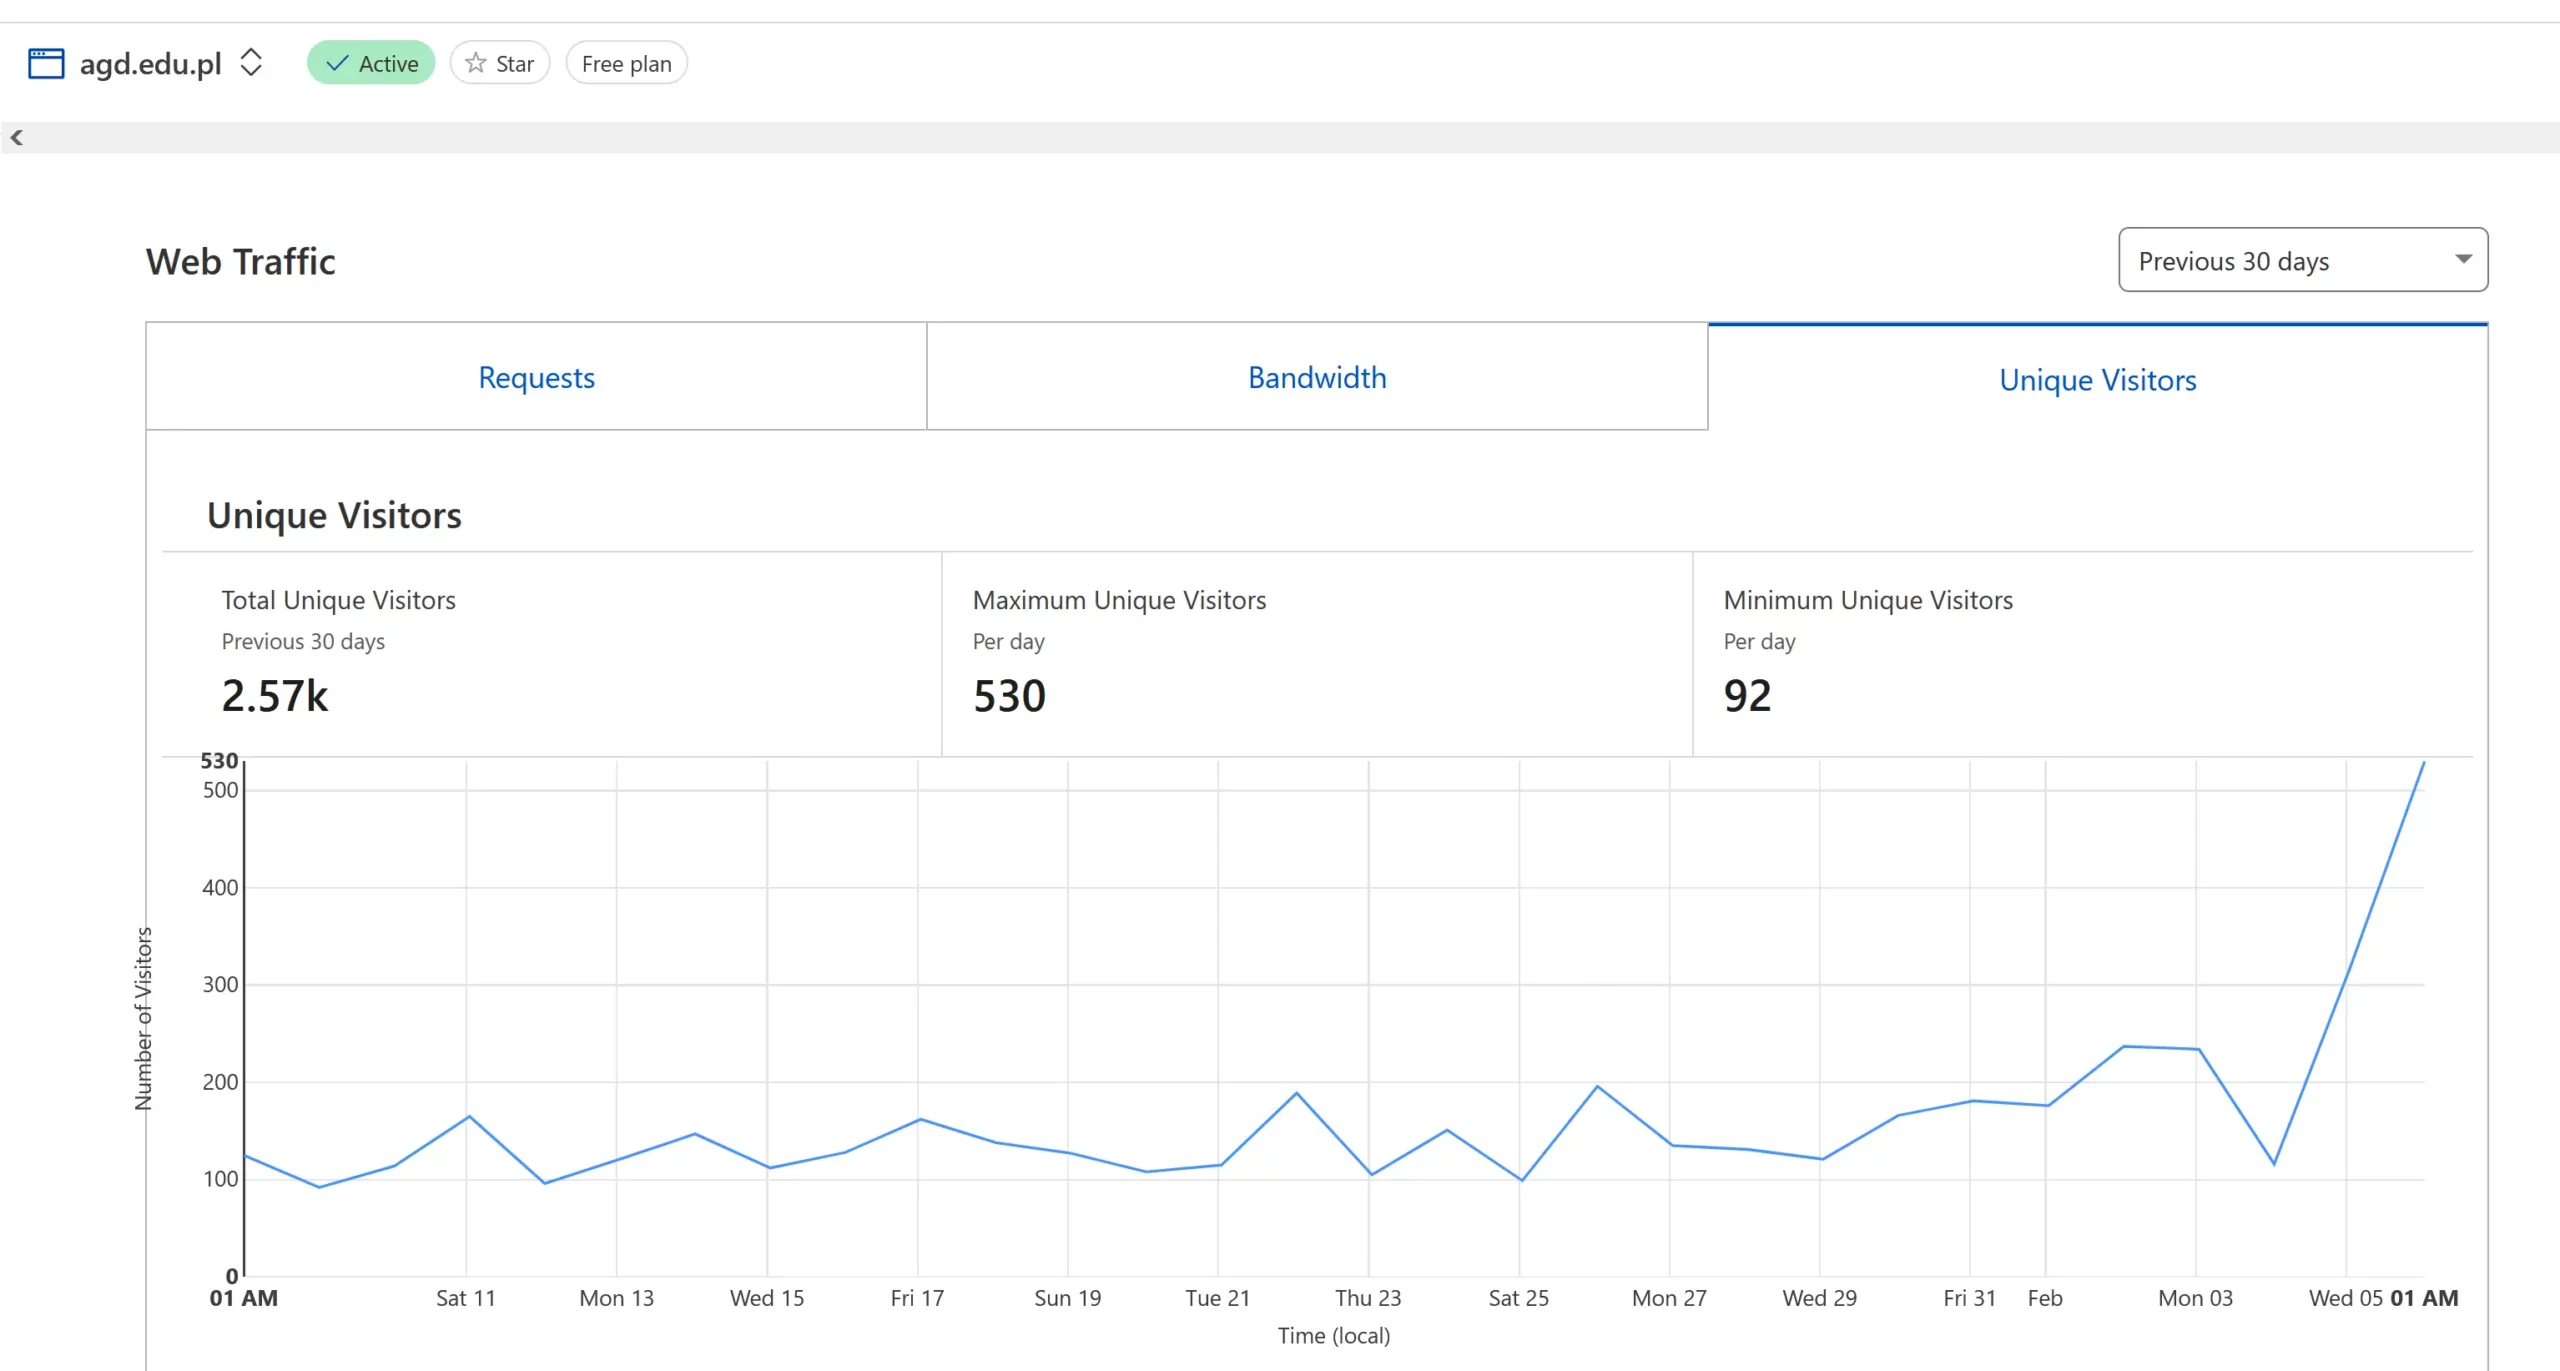
Task: Select the Unique Visitors tab
Action: (x=2097, y=380)
